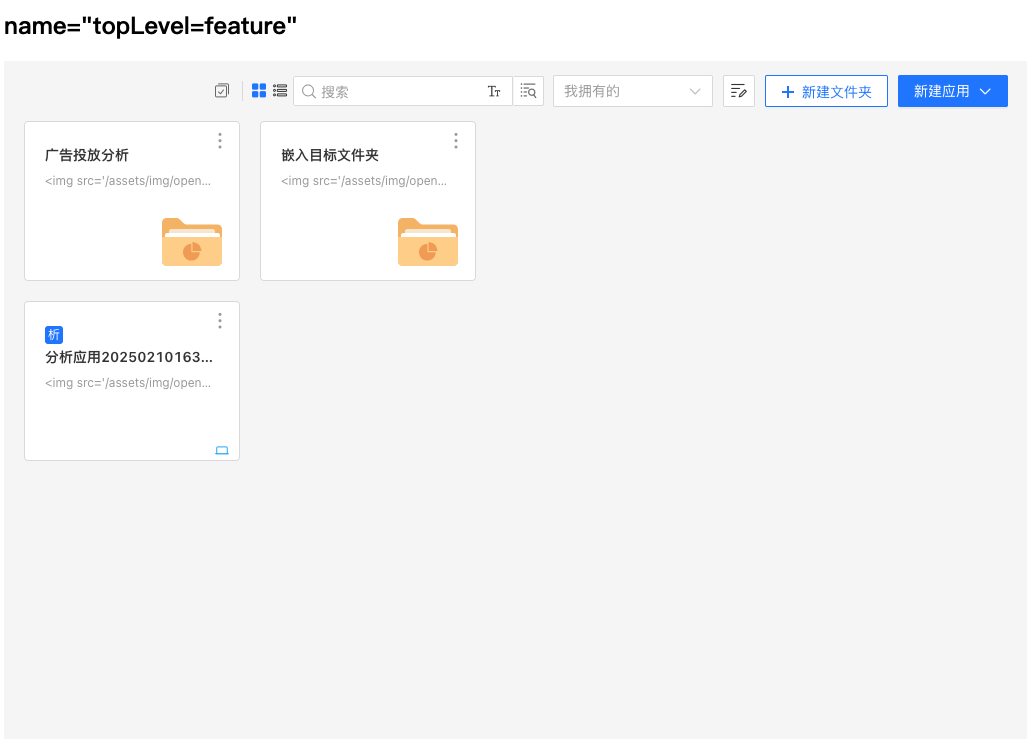Click the folder icon in 嵌入目标文件夹

coord(428,242)
